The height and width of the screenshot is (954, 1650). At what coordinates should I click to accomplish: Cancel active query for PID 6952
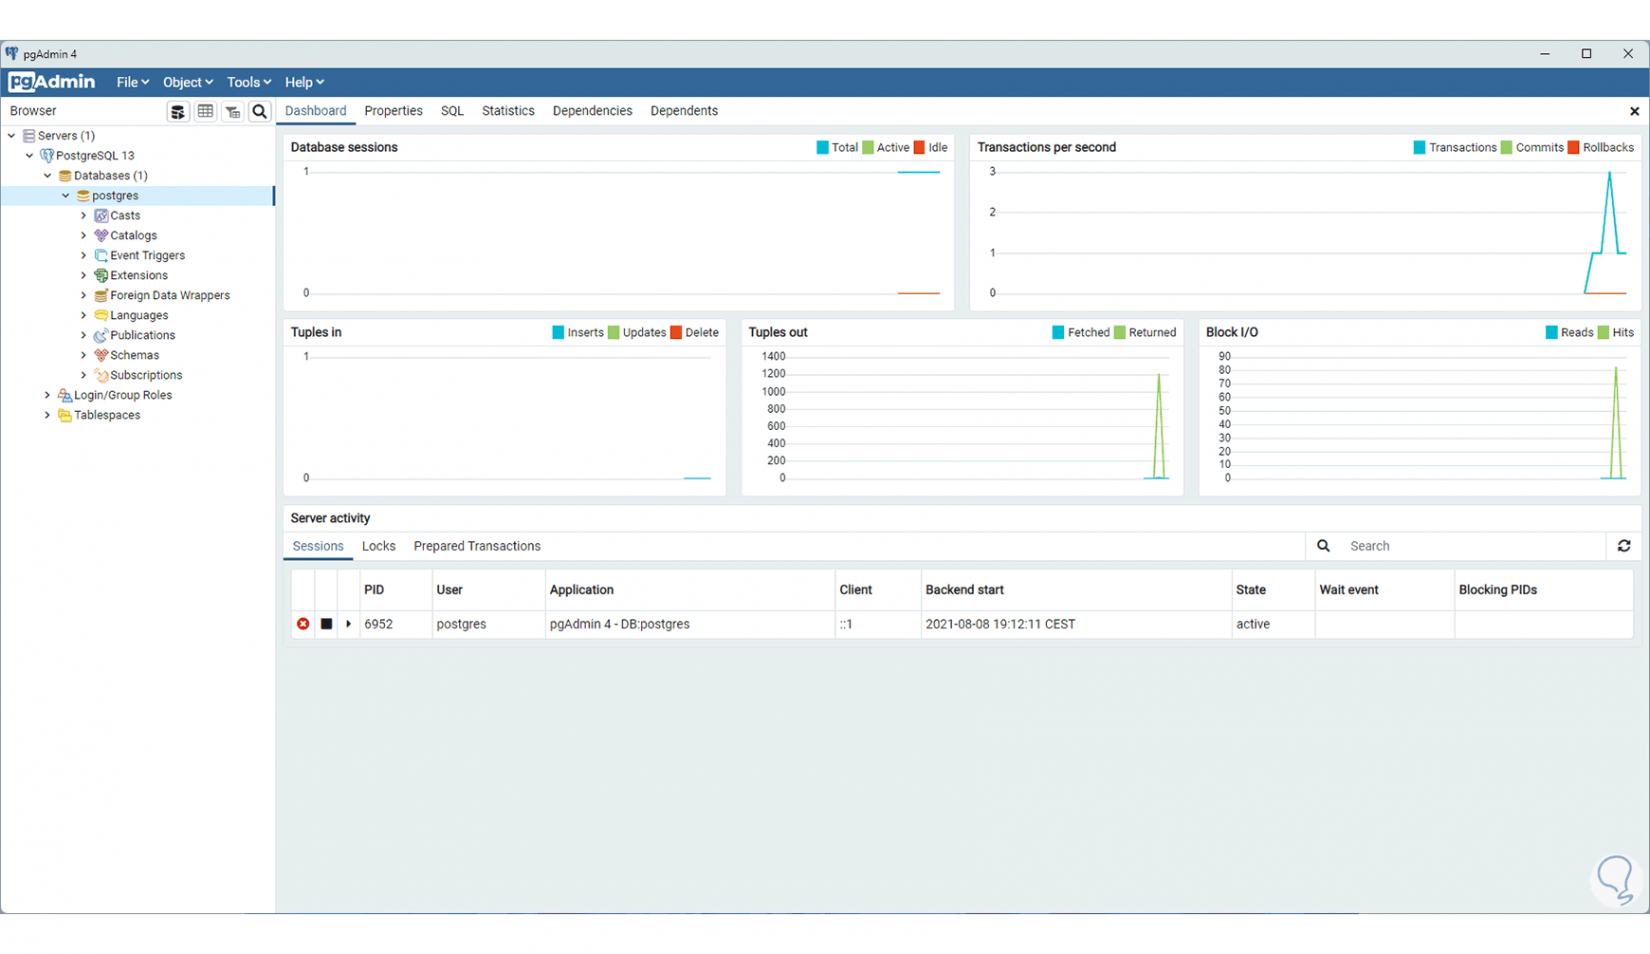326,624
